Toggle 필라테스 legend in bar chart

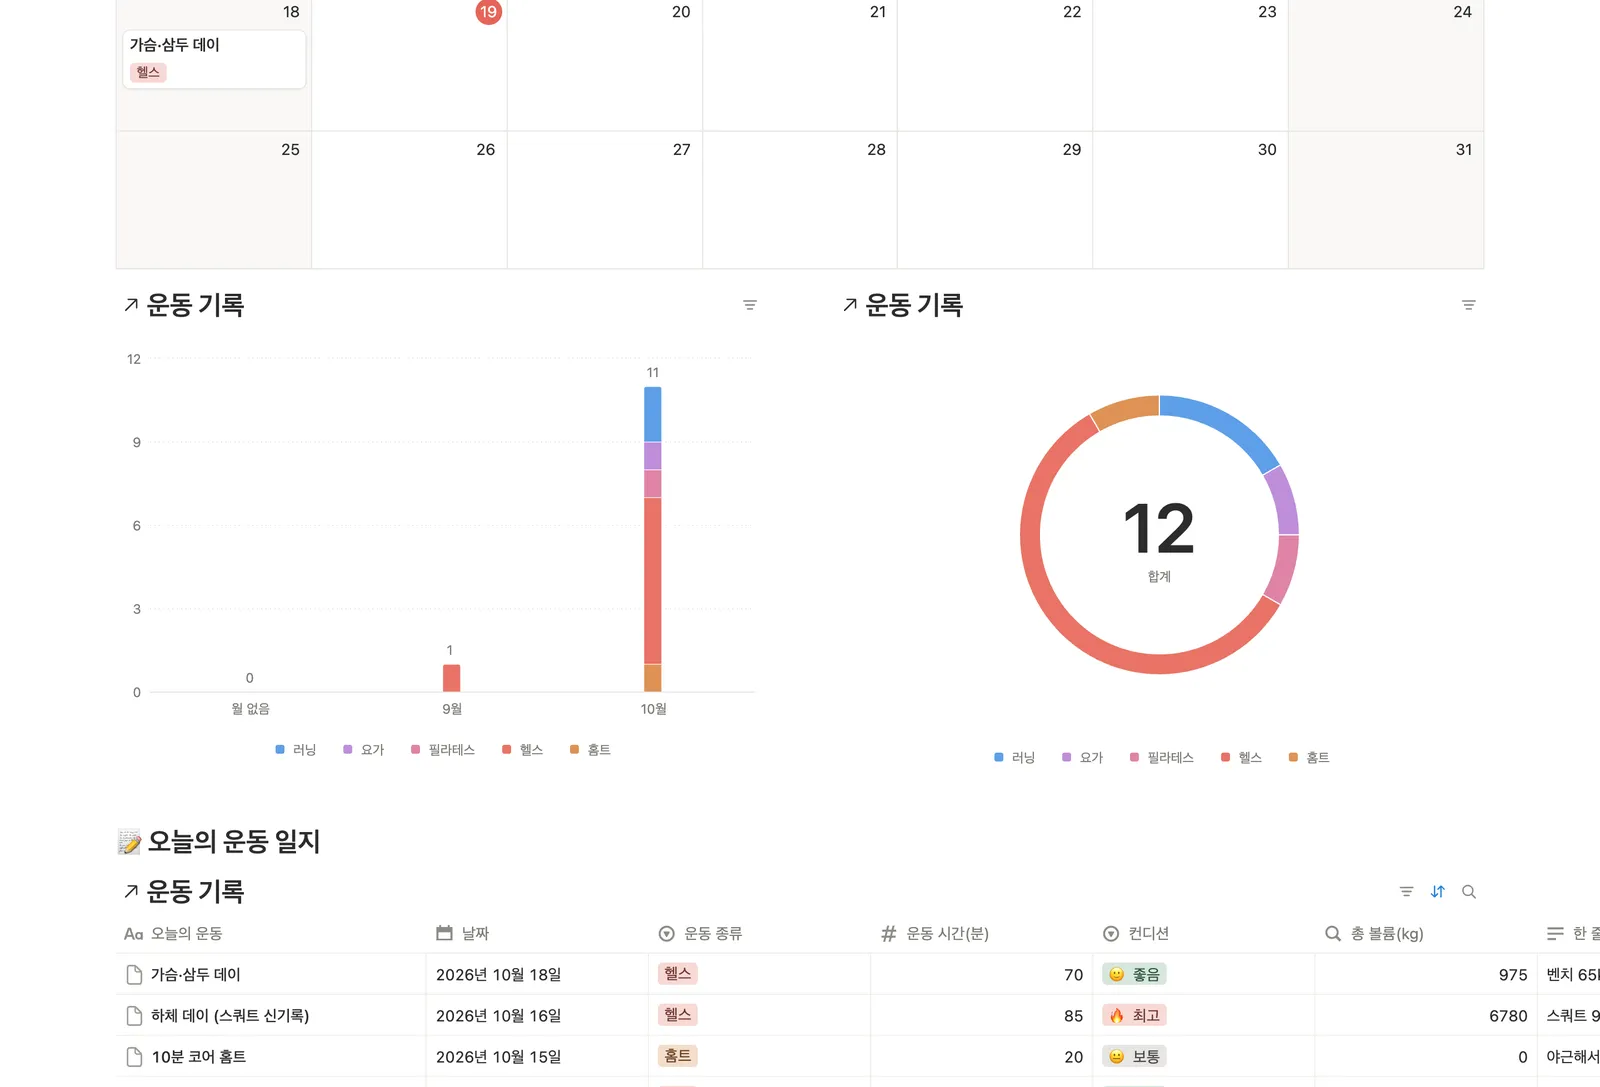point(443,750)
